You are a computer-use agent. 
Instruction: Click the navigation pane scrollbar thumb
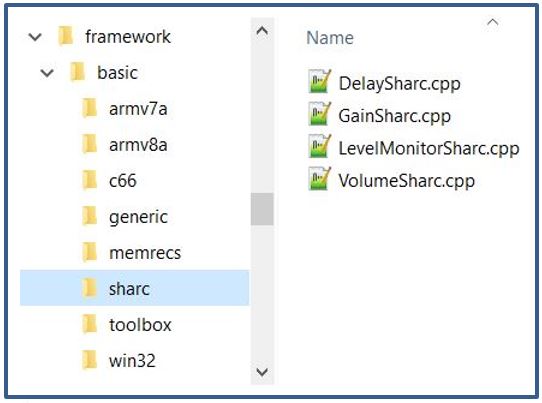[x=262, y=209]
